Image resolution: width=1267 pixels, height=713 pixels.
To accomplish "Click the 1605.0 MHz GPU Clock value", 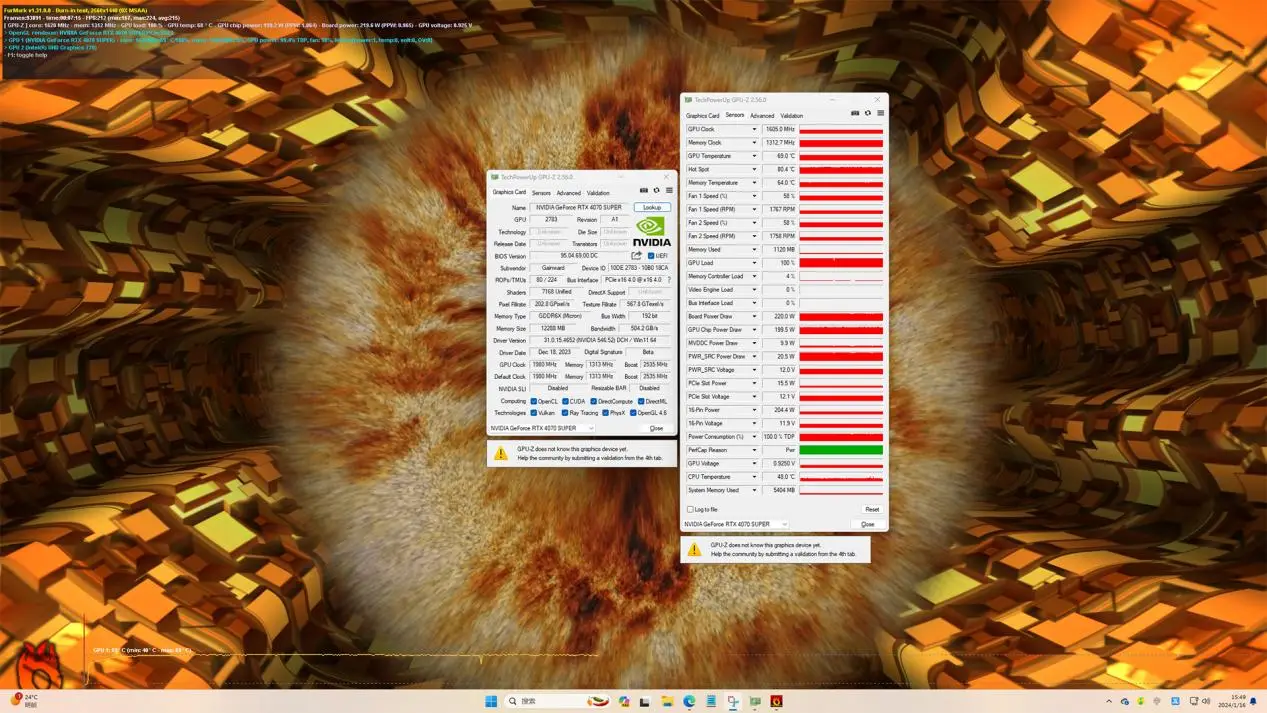I will pos(780,129).
